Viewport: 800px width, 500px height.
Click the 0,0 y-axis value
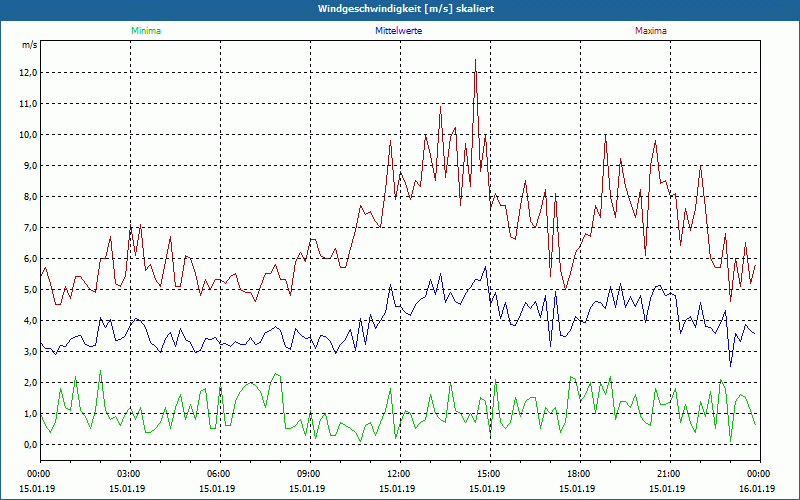tap(31, 445)
